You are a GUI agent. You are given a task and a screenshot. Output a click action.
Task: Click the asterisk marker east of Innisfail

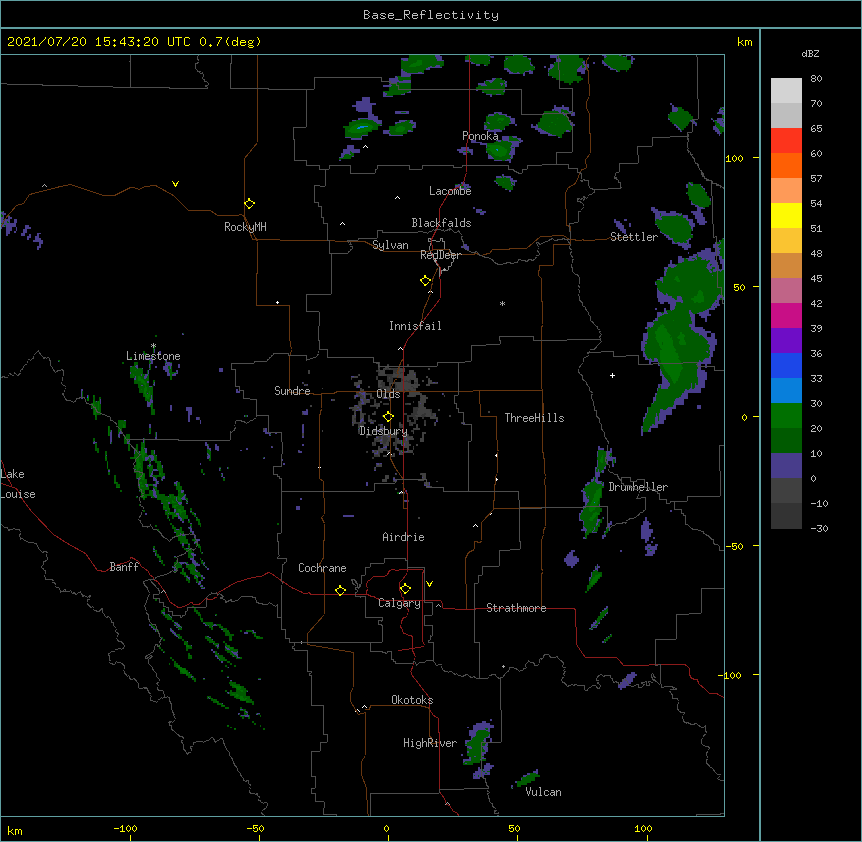[x=502, y=303]
